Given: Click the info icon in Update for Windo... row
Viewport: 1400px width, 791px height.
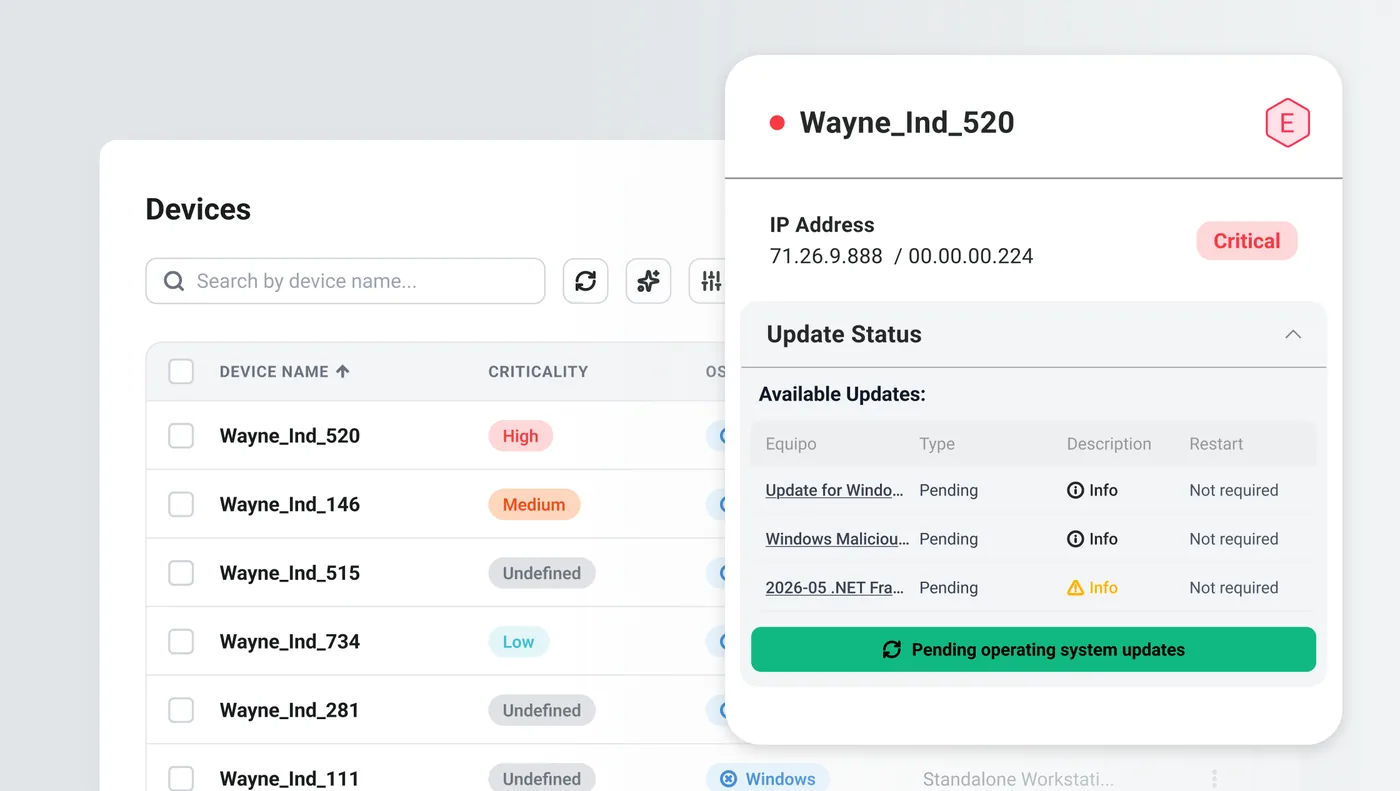Looking at the screenshot, I should tap(1075, 490).
